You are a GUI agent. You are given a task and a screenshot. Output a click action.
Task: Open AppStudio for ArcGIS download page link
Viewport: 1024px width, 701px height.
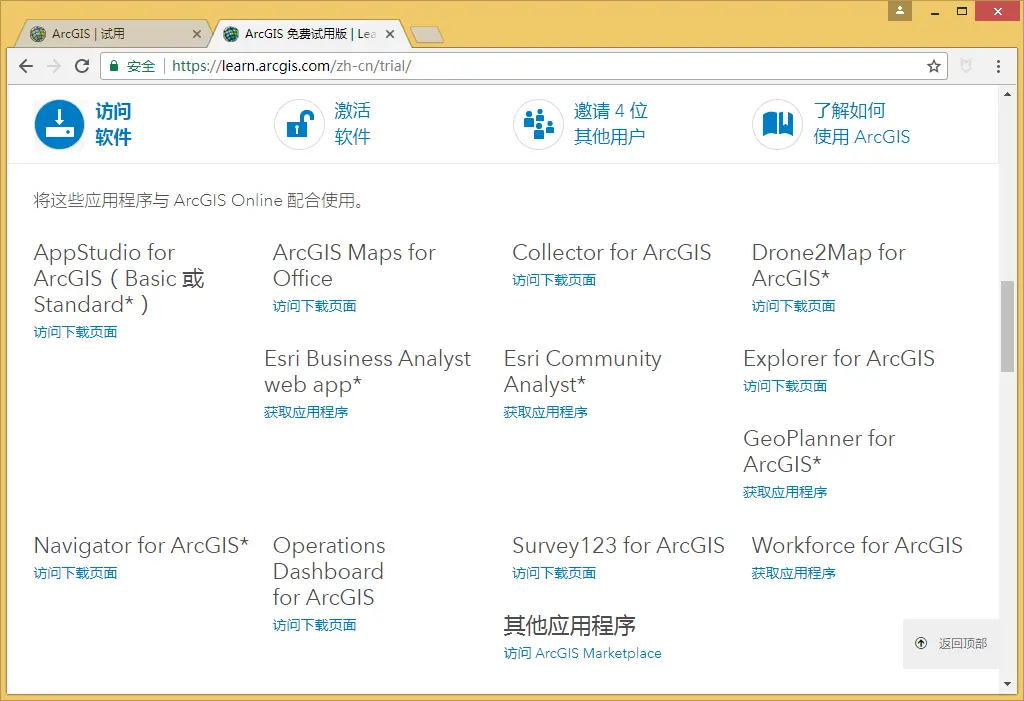(76, 333)
